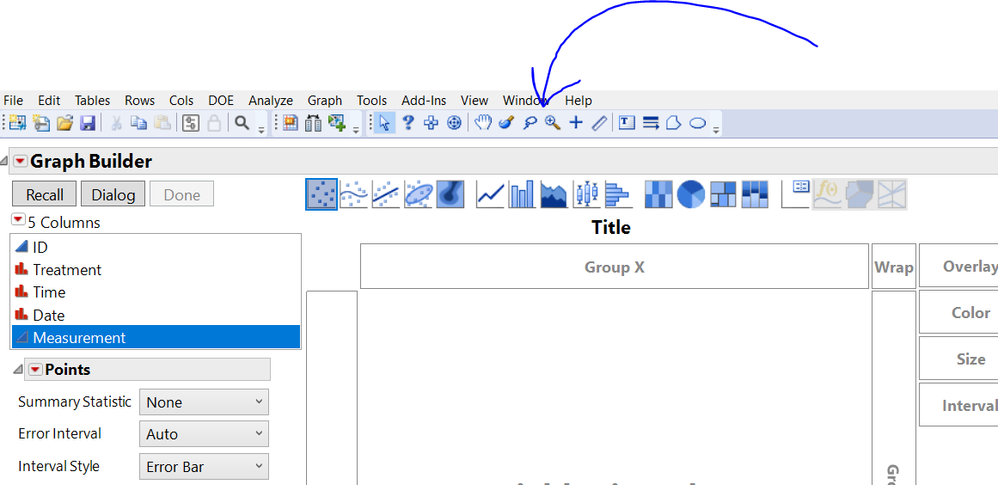Click the padlock Lock toolbar icon
This screenshot has height=485, width=998.
214,123
